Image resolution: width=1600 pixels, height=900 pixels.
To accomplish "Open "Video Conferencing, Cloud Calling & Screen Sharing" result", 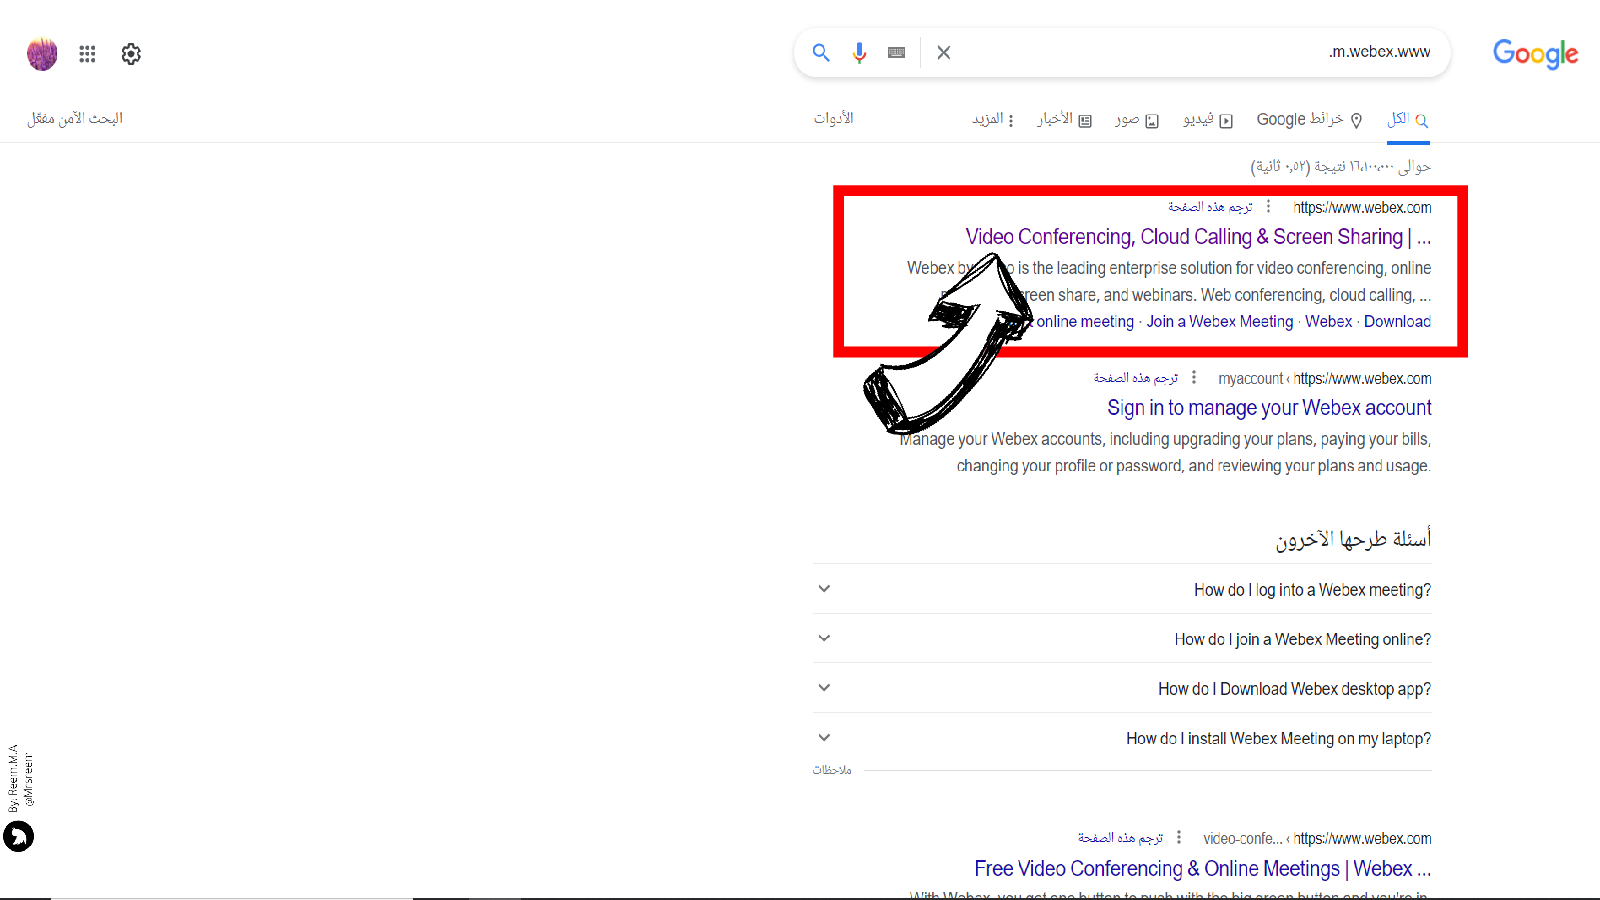I will coord(1197,237).
